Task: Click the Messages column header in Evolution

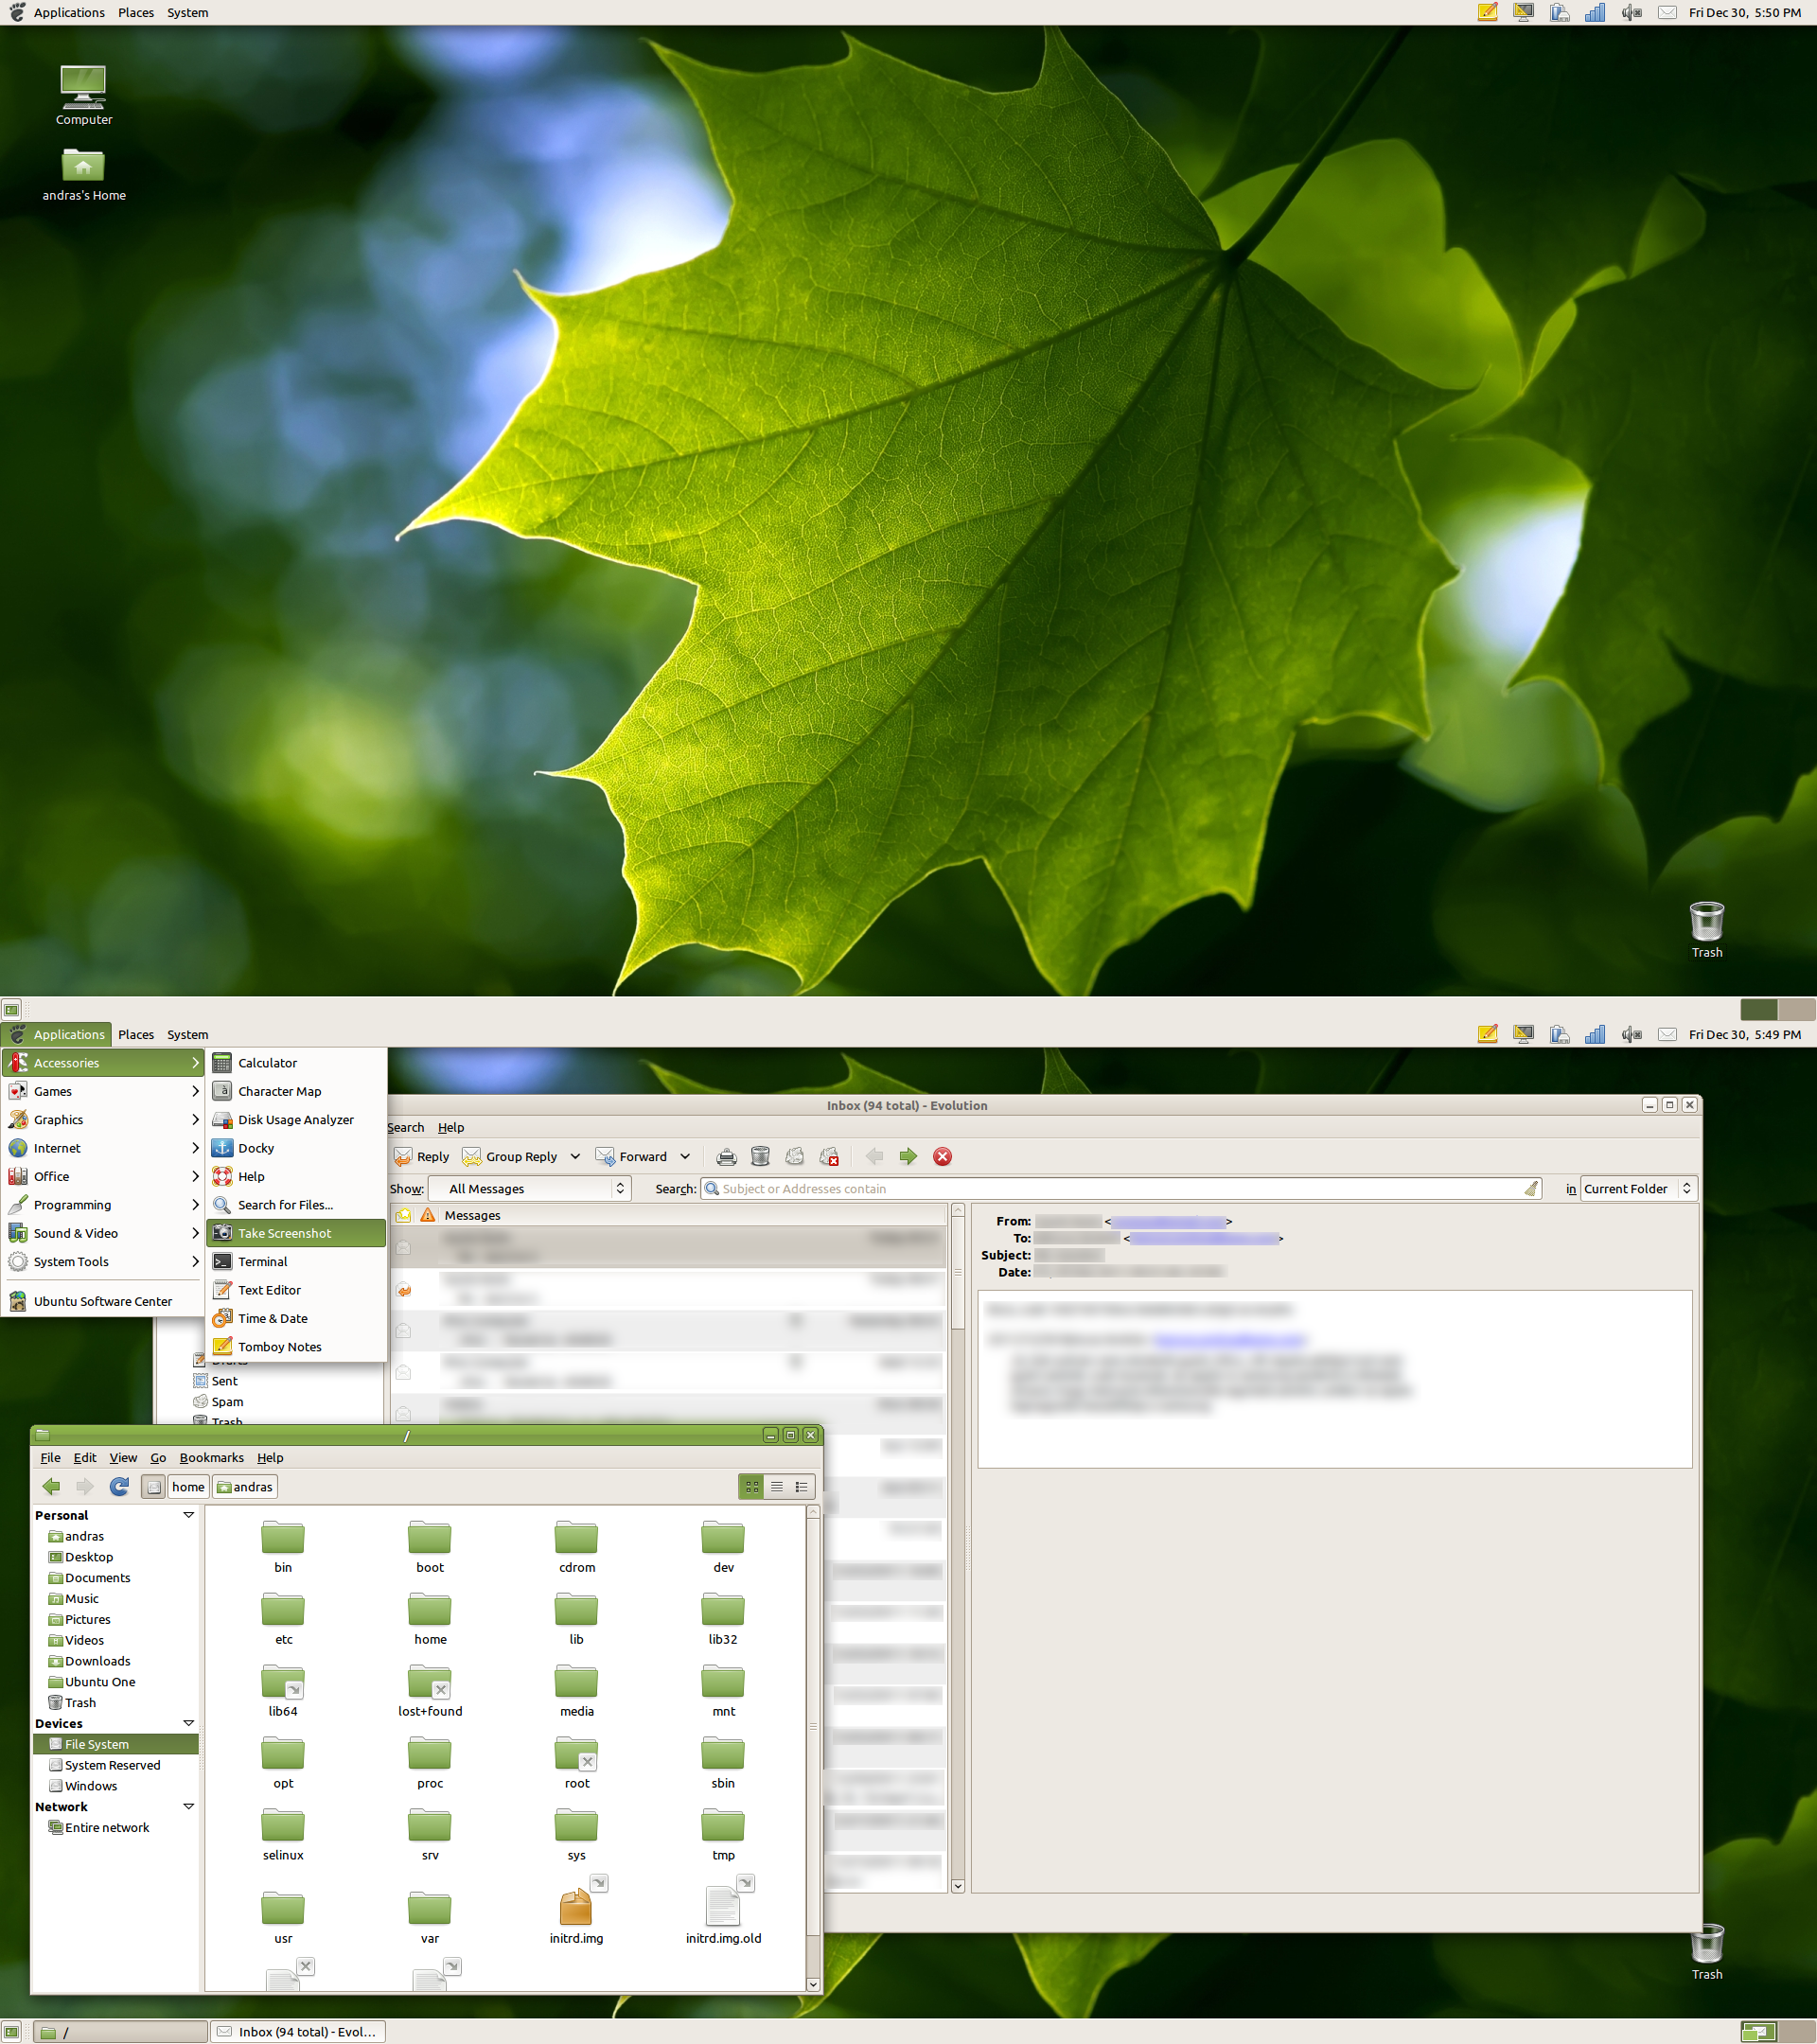Action: (x=472, y=1215)
